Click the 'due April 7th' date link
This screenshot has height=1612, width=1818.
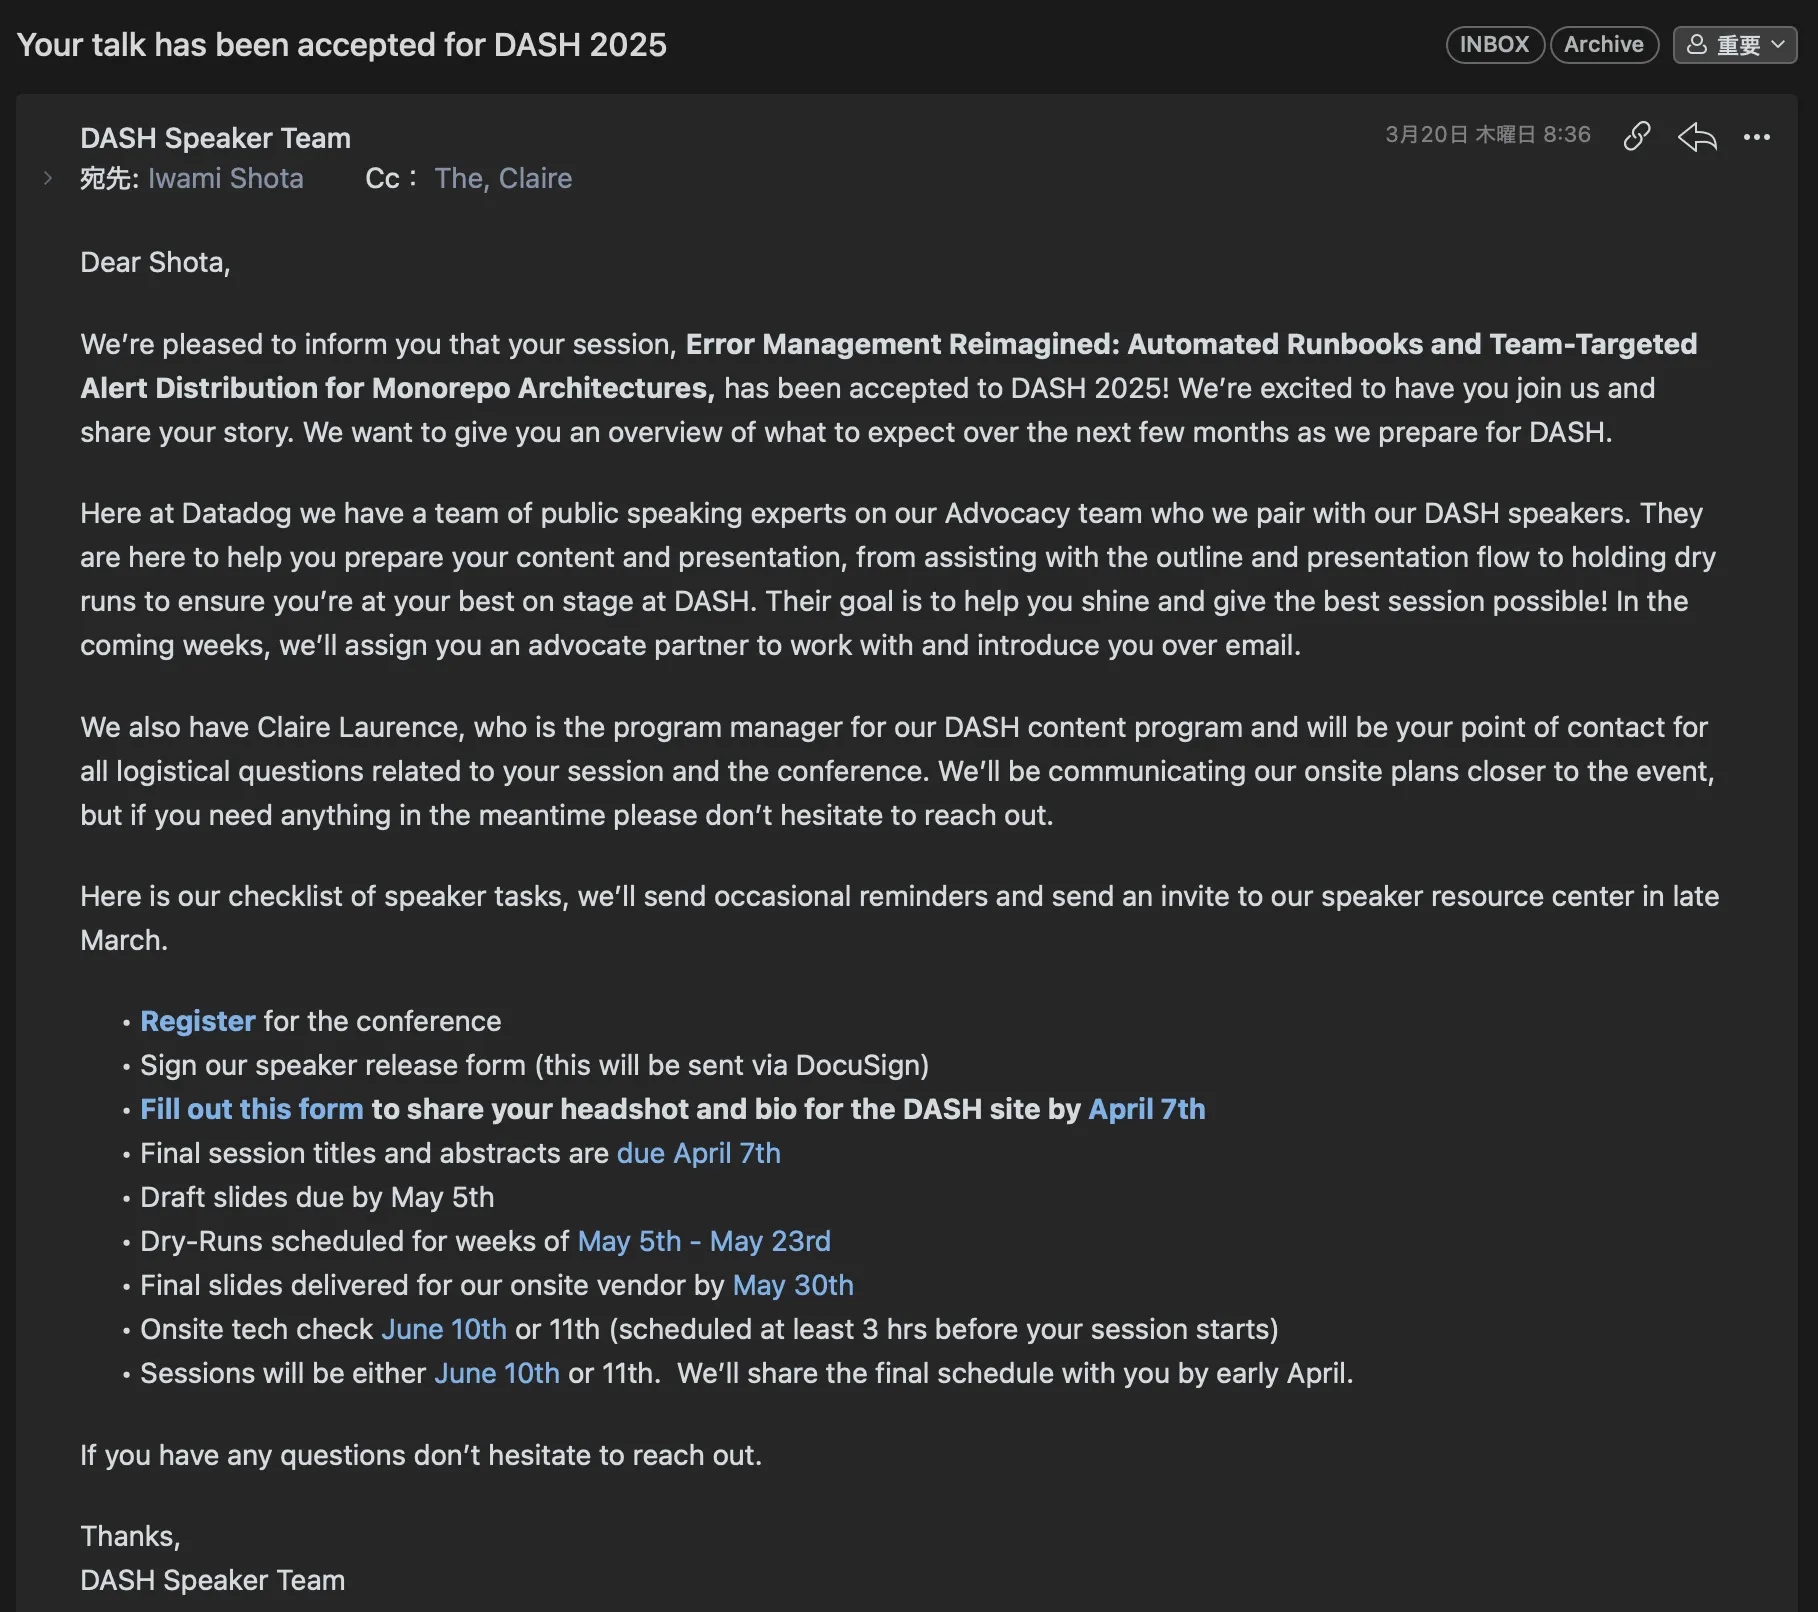point(699,1153)
